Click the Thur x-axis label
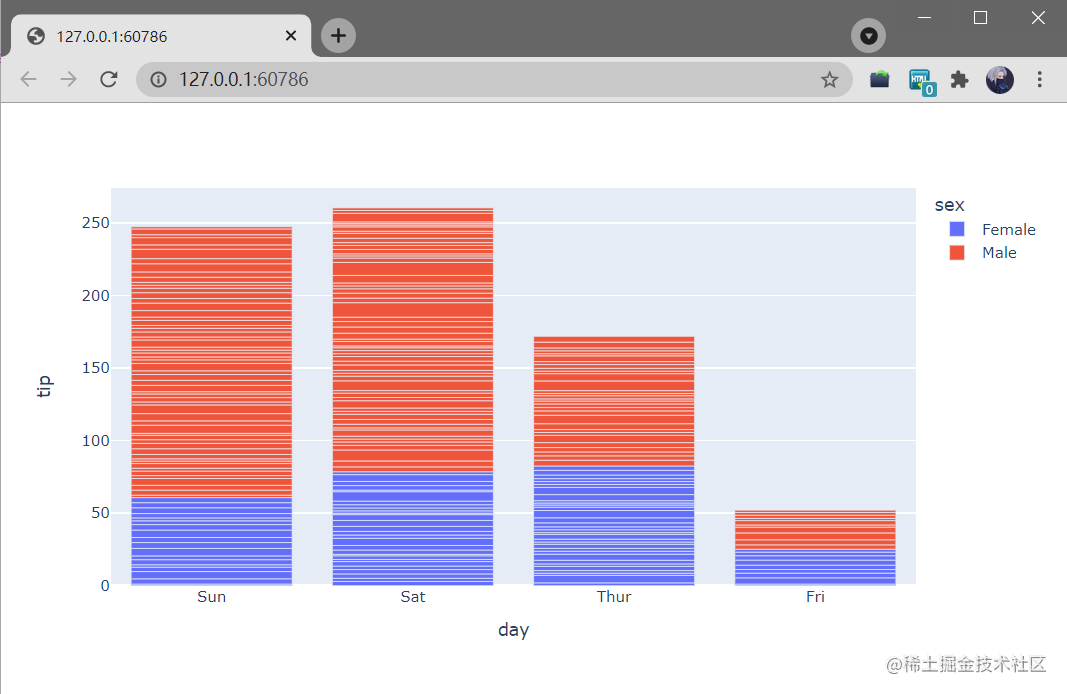This screenshot has height=694, width=1067. [614, 597]
